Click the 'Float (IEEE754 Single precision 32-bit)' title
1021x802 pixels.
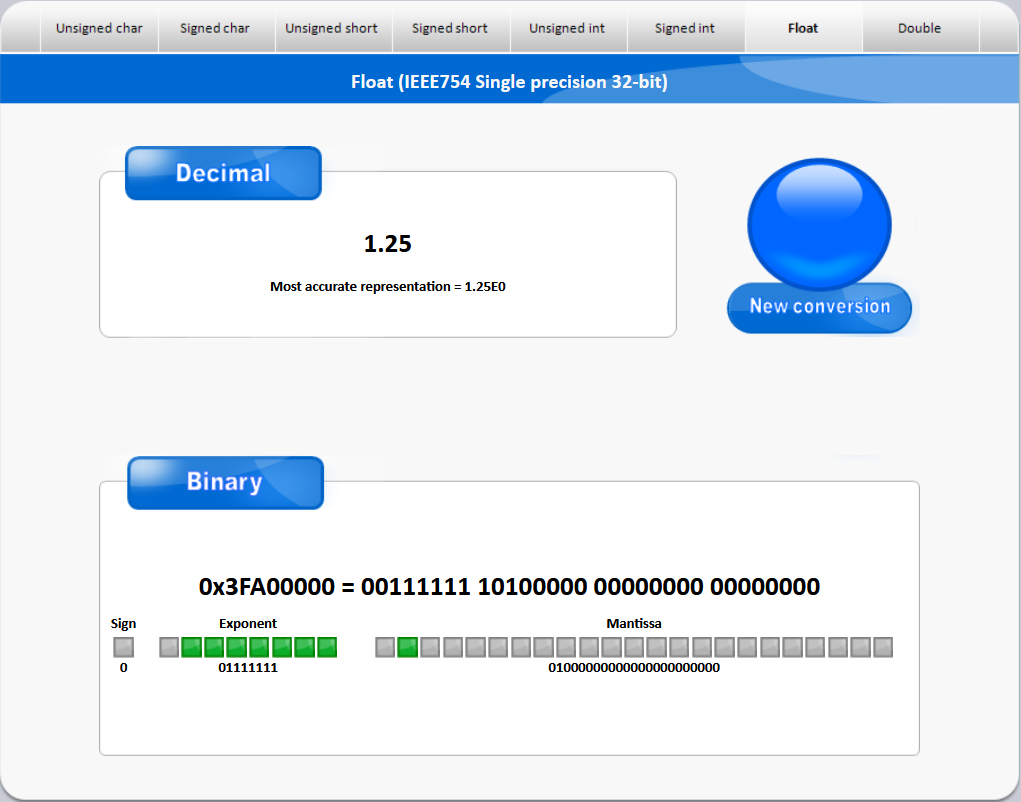click(509, 82)
